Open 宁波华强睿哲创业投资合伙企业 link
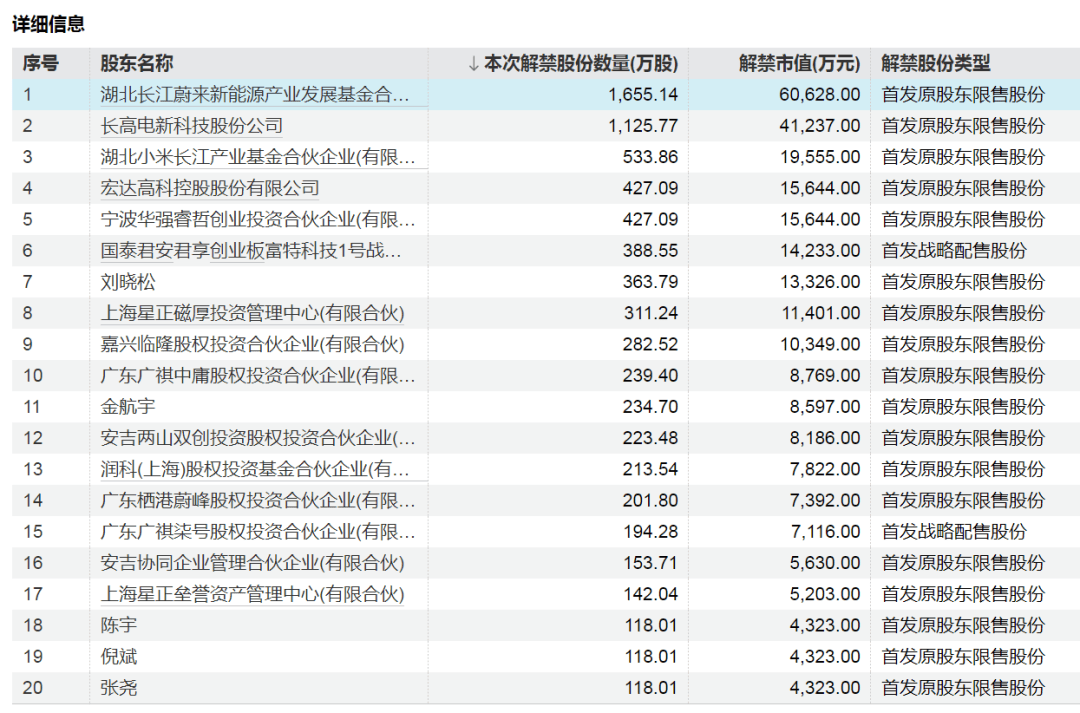1080x713 pixels. pos(258,219)
